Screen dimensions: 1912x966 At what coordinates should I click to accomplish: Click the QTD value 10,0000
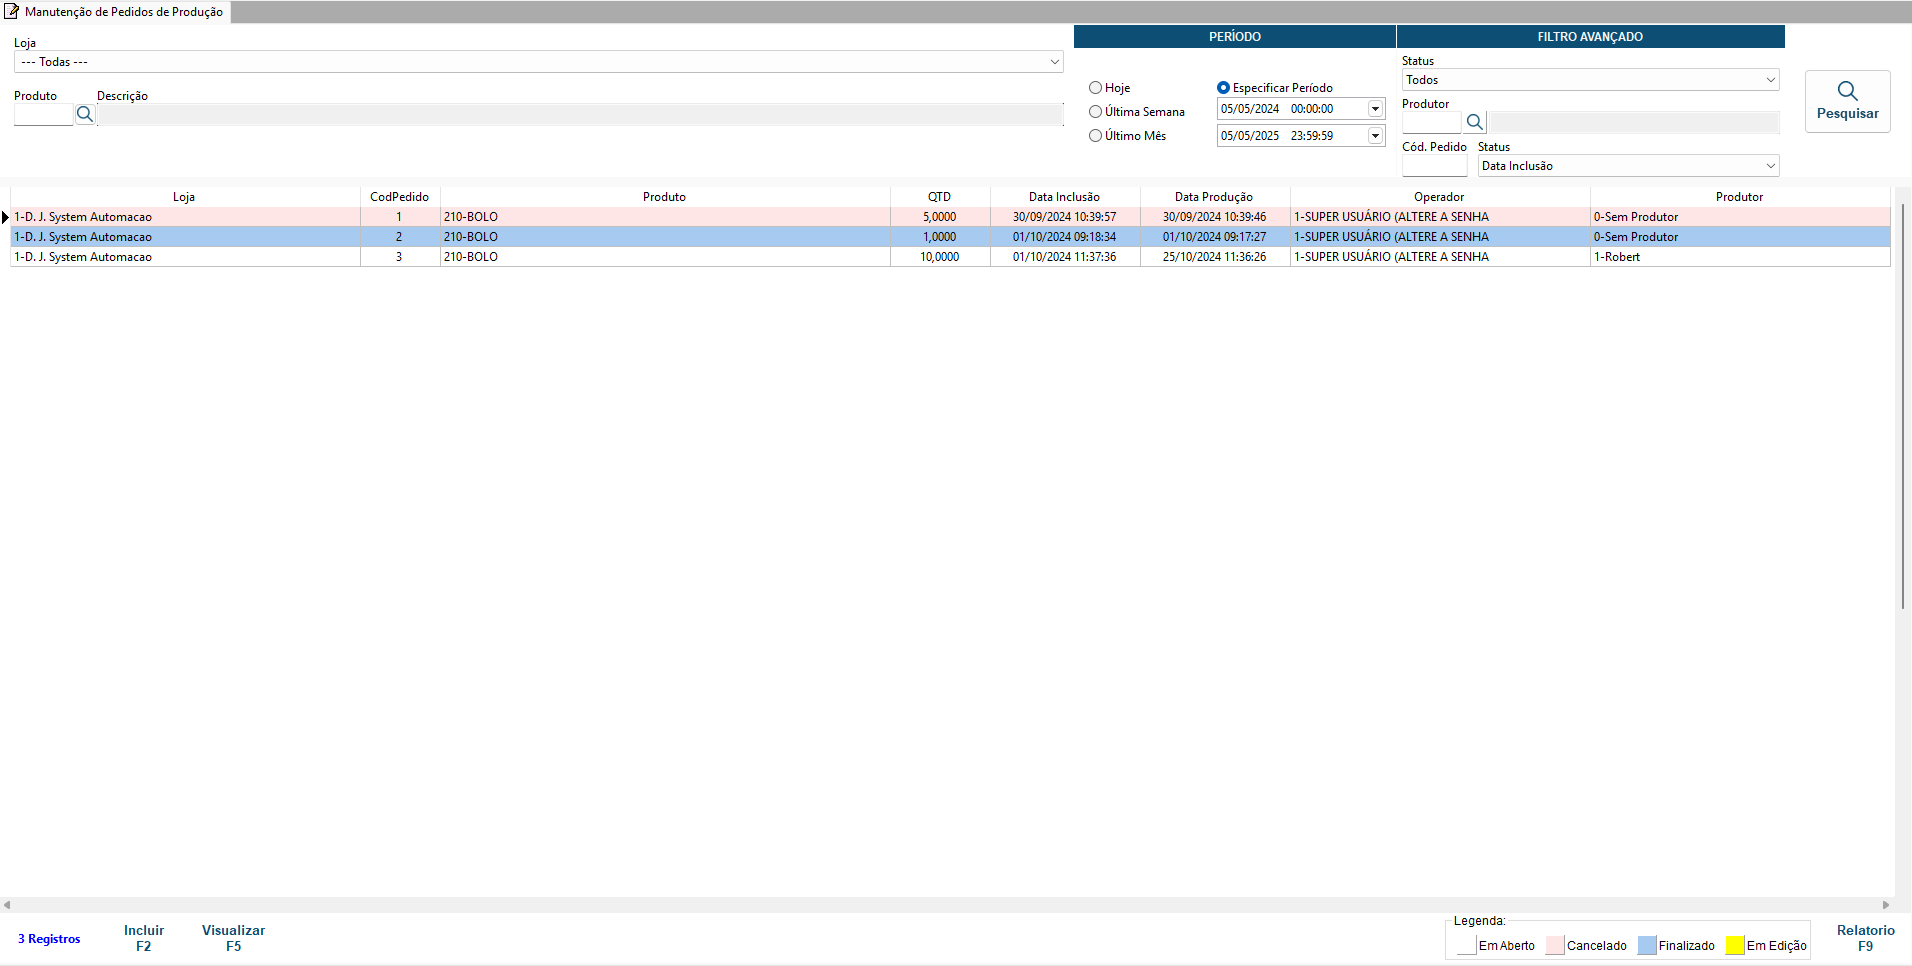[940, 257]
